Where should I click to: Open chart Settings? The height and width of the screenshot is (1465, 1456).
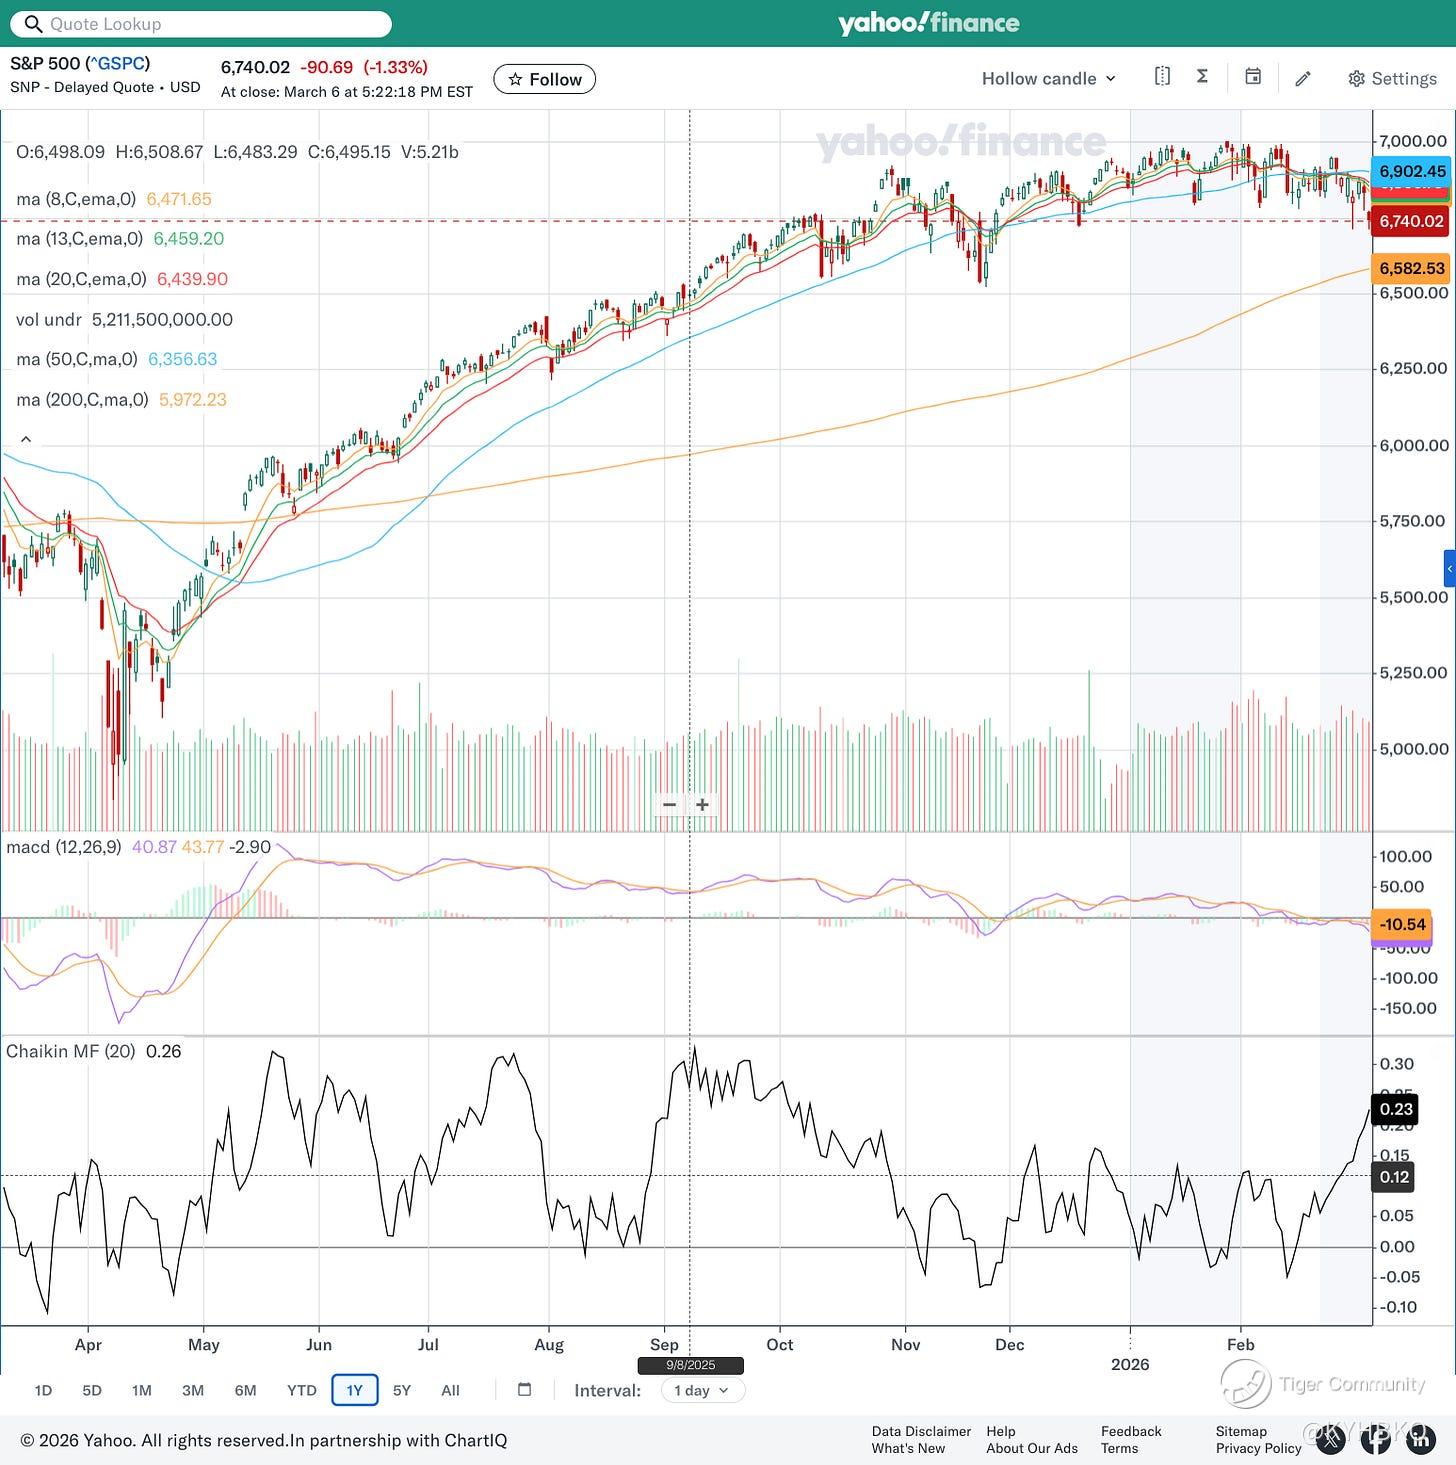click(1392, 78)
